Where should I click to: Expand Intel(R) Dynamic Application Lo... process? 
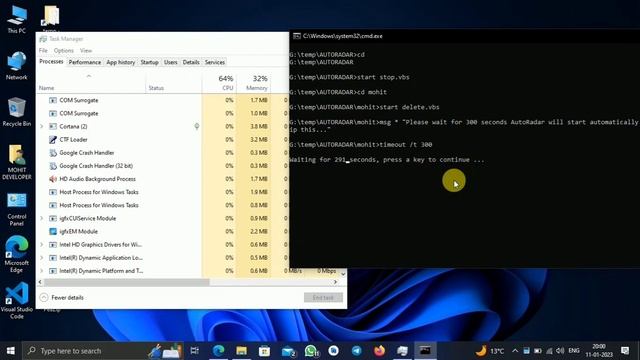pyautogui.click(x=41, y=258)
